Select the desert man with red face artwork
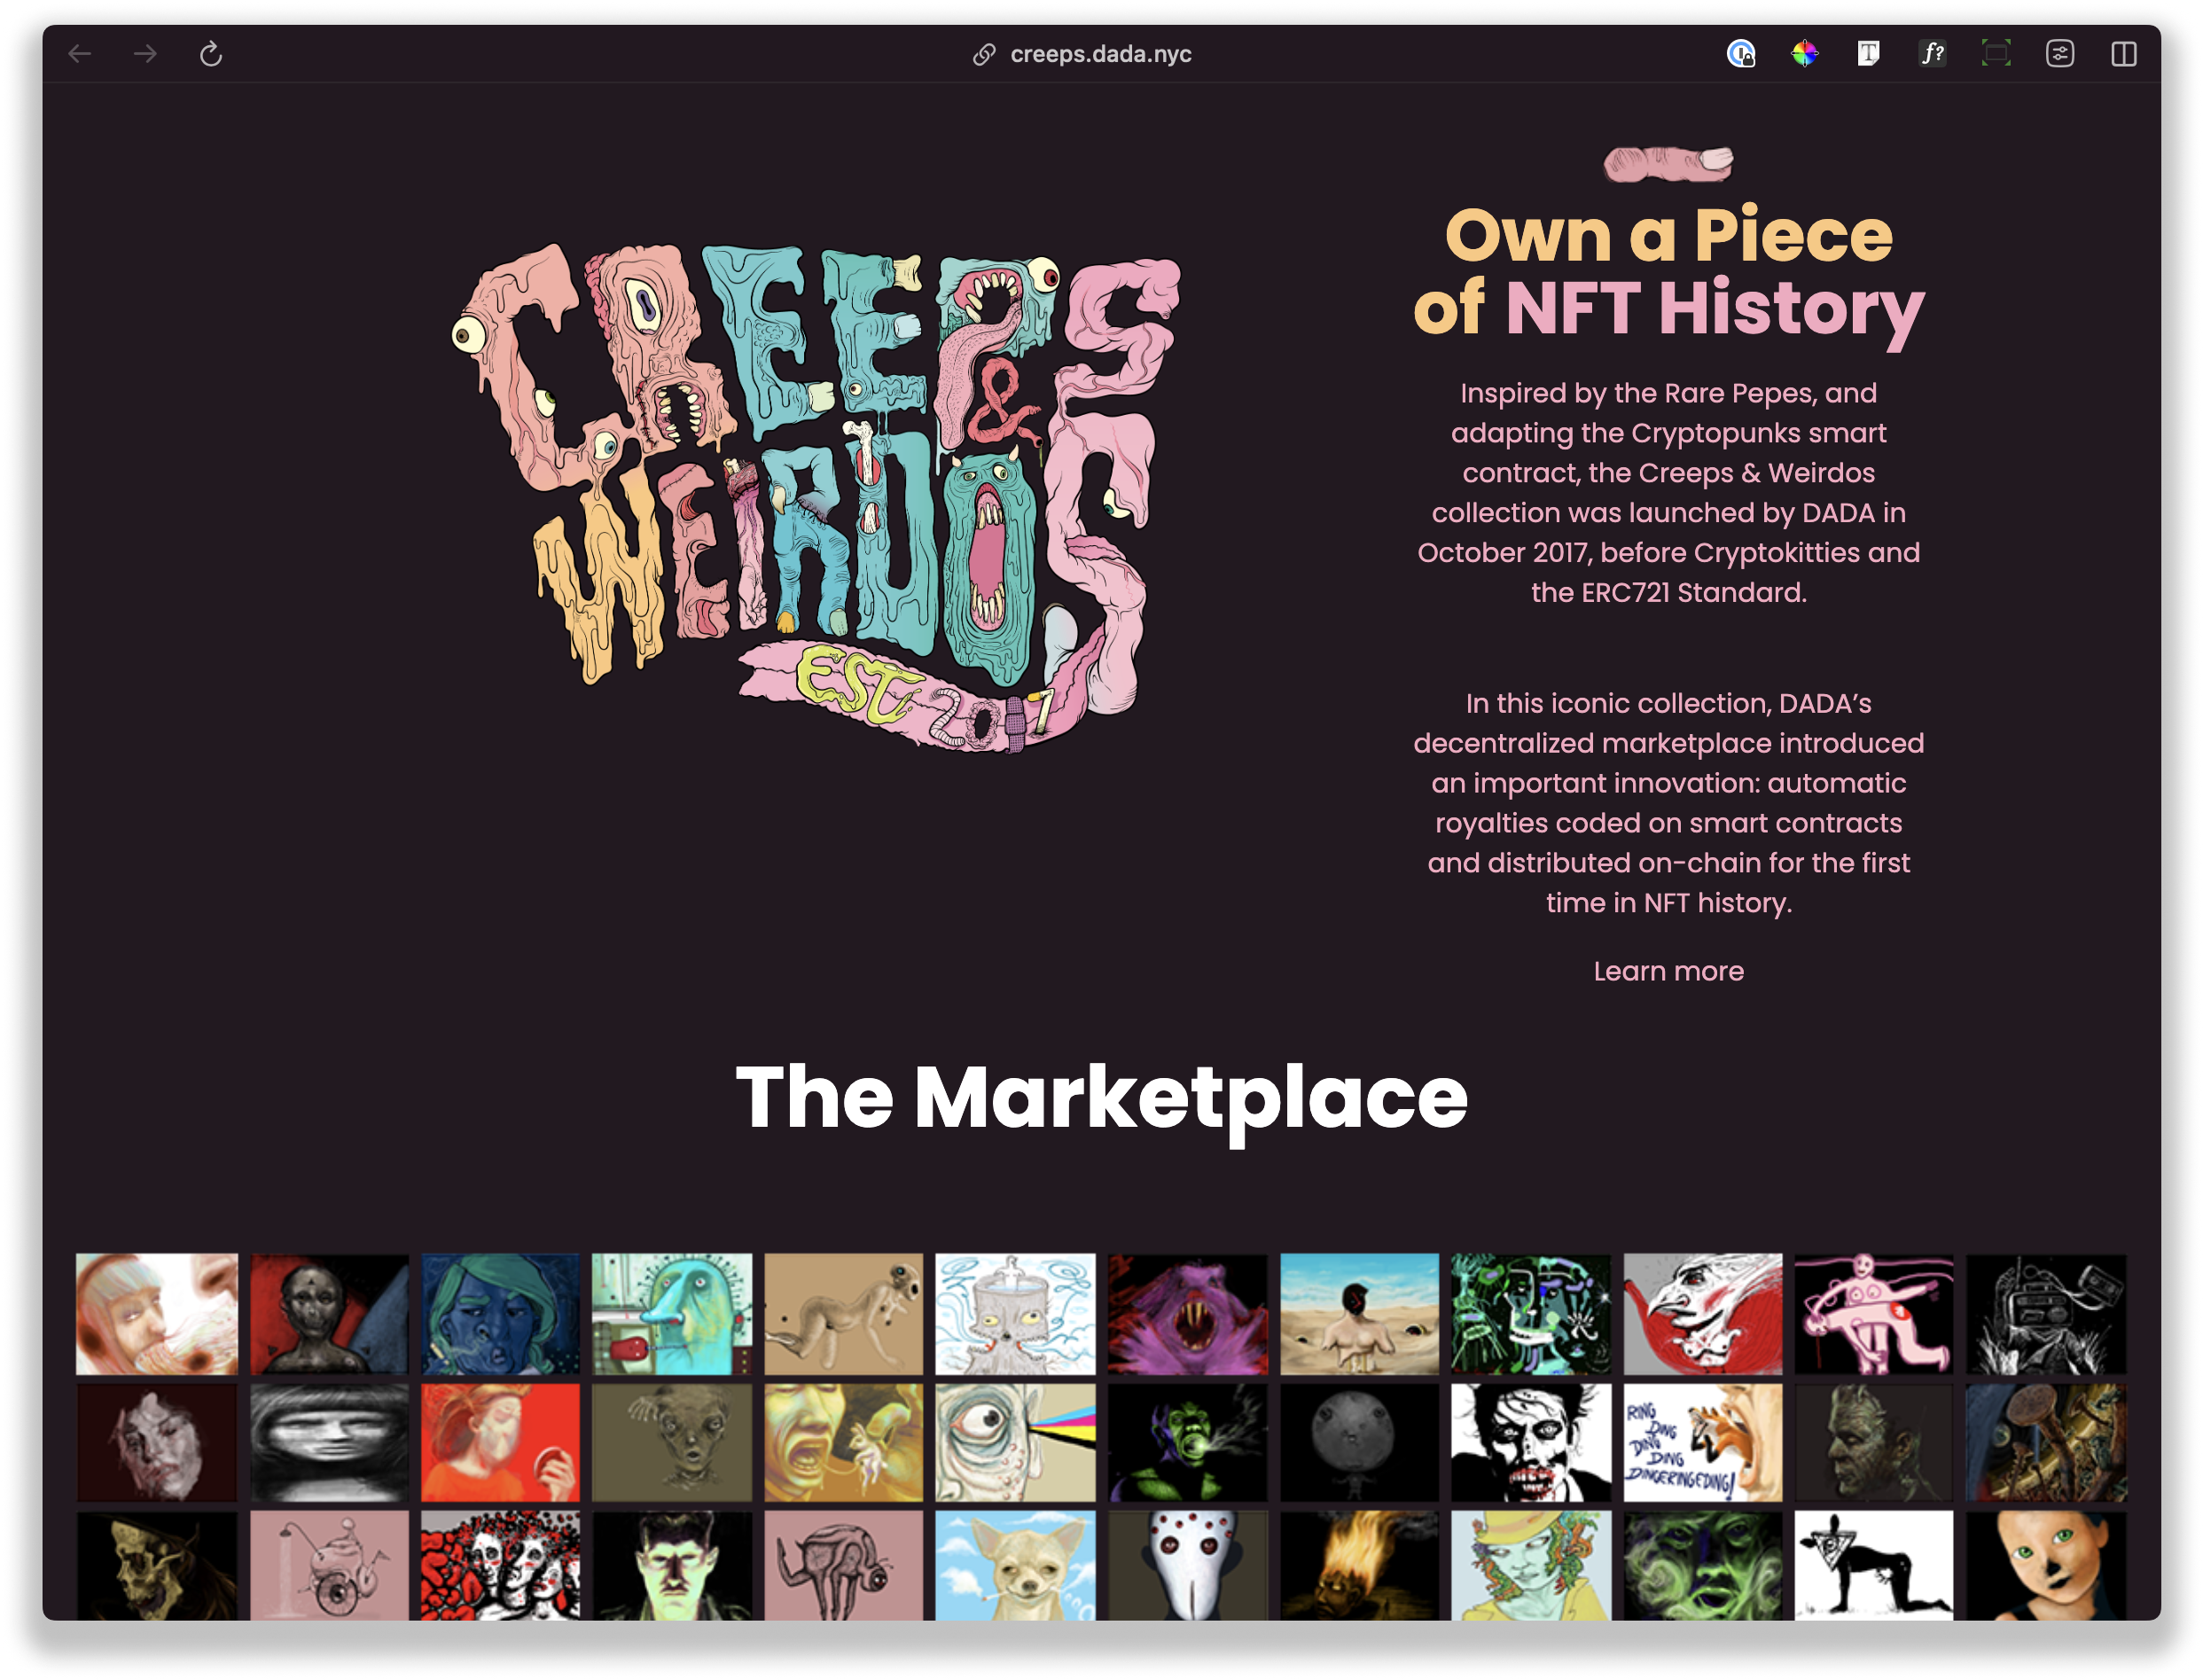 pos(1359,1314)
